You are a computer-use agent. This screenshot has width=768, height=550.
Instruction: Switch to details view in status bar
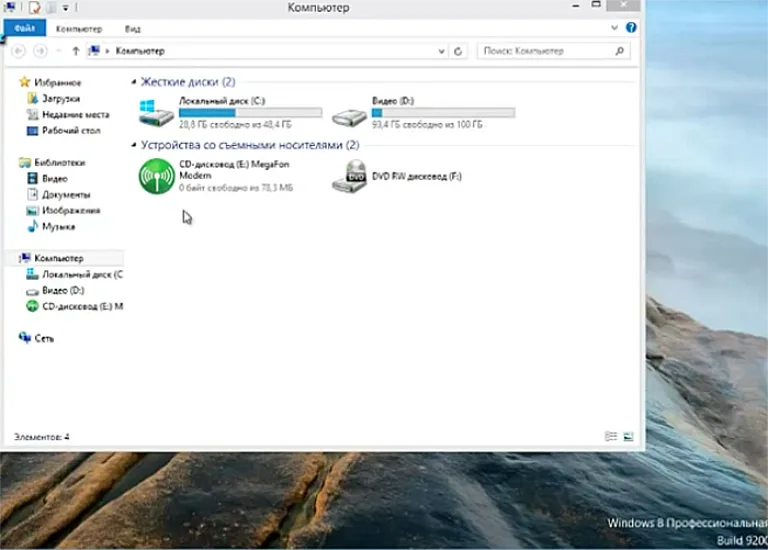tap(611, 436)
